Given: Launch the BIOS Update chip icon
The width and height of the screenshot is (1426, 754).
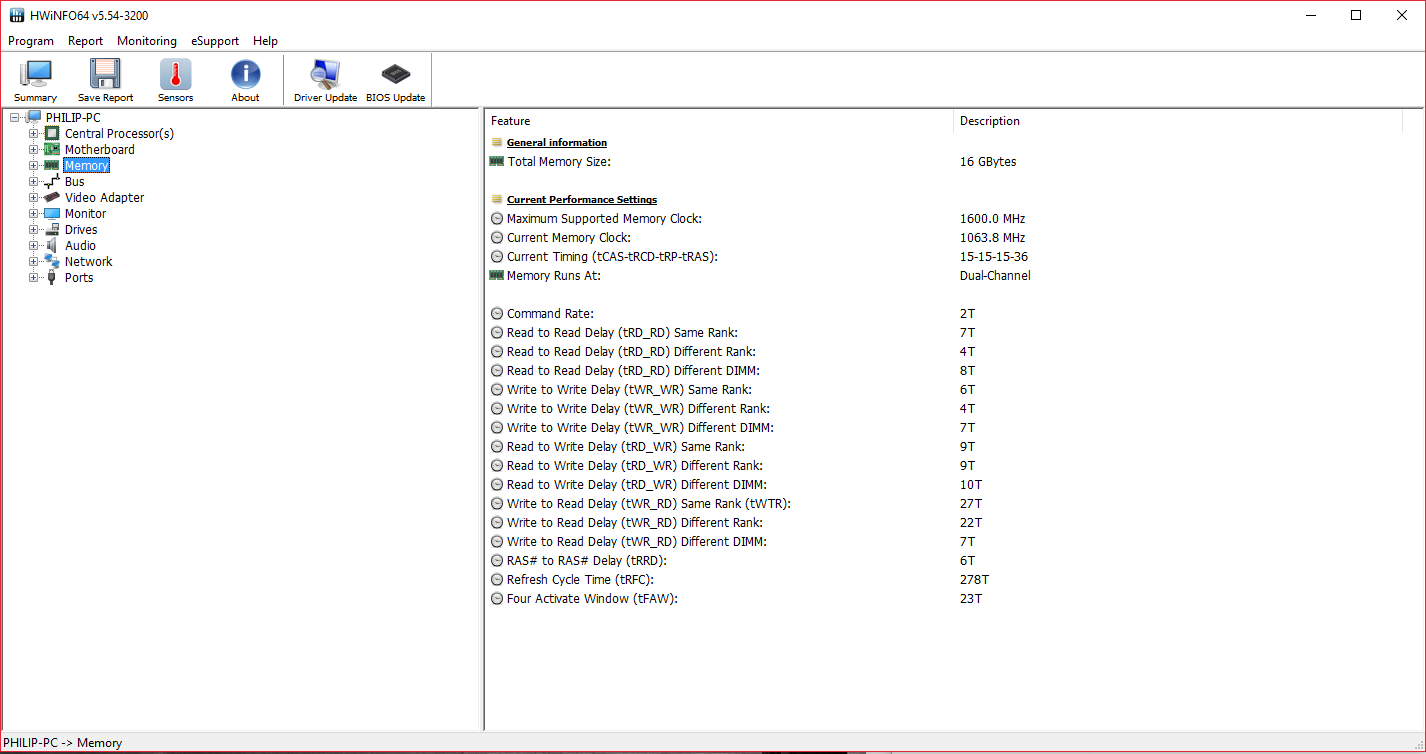Looking at the screenshot, I should click(395, 74).
